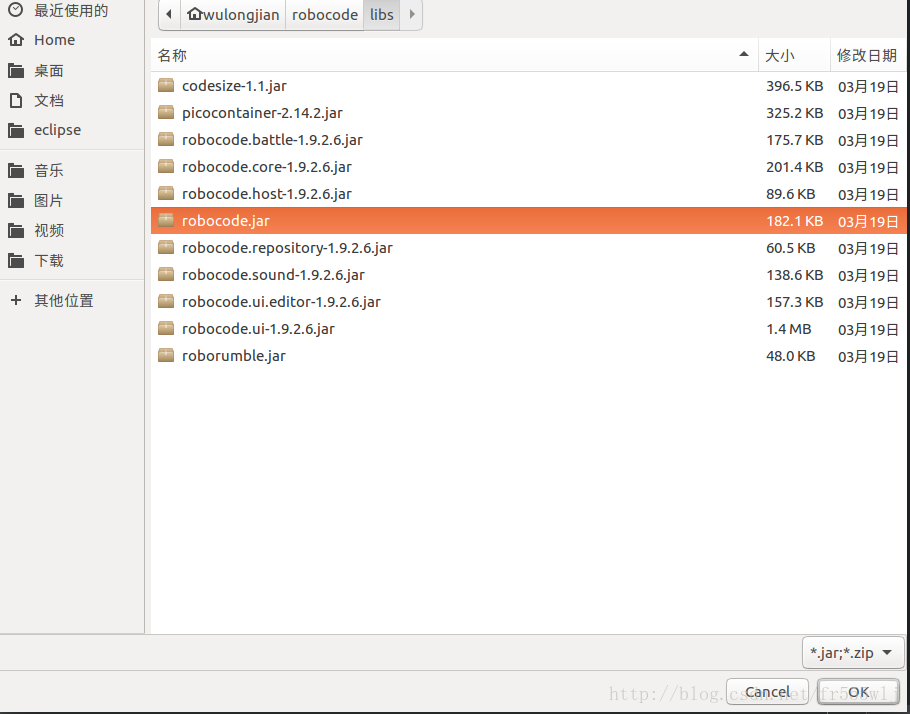Click the picocontainer-2.14.2.jar archive icon
The height and width of the screenshot is (714, 910).
(166, 113)
